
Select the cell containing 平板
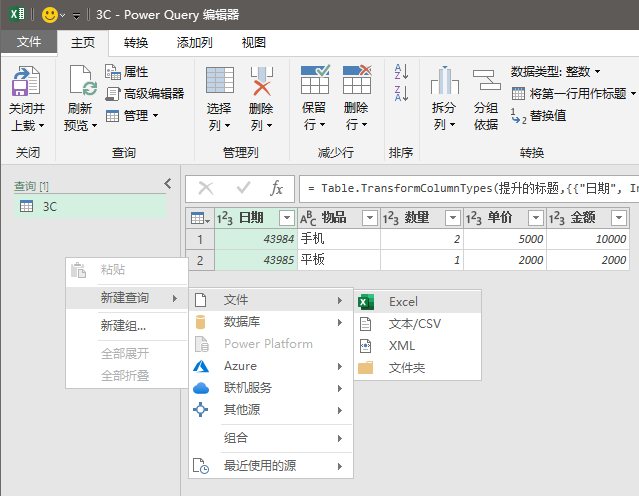pyautogui.click(x=339, y=260)
